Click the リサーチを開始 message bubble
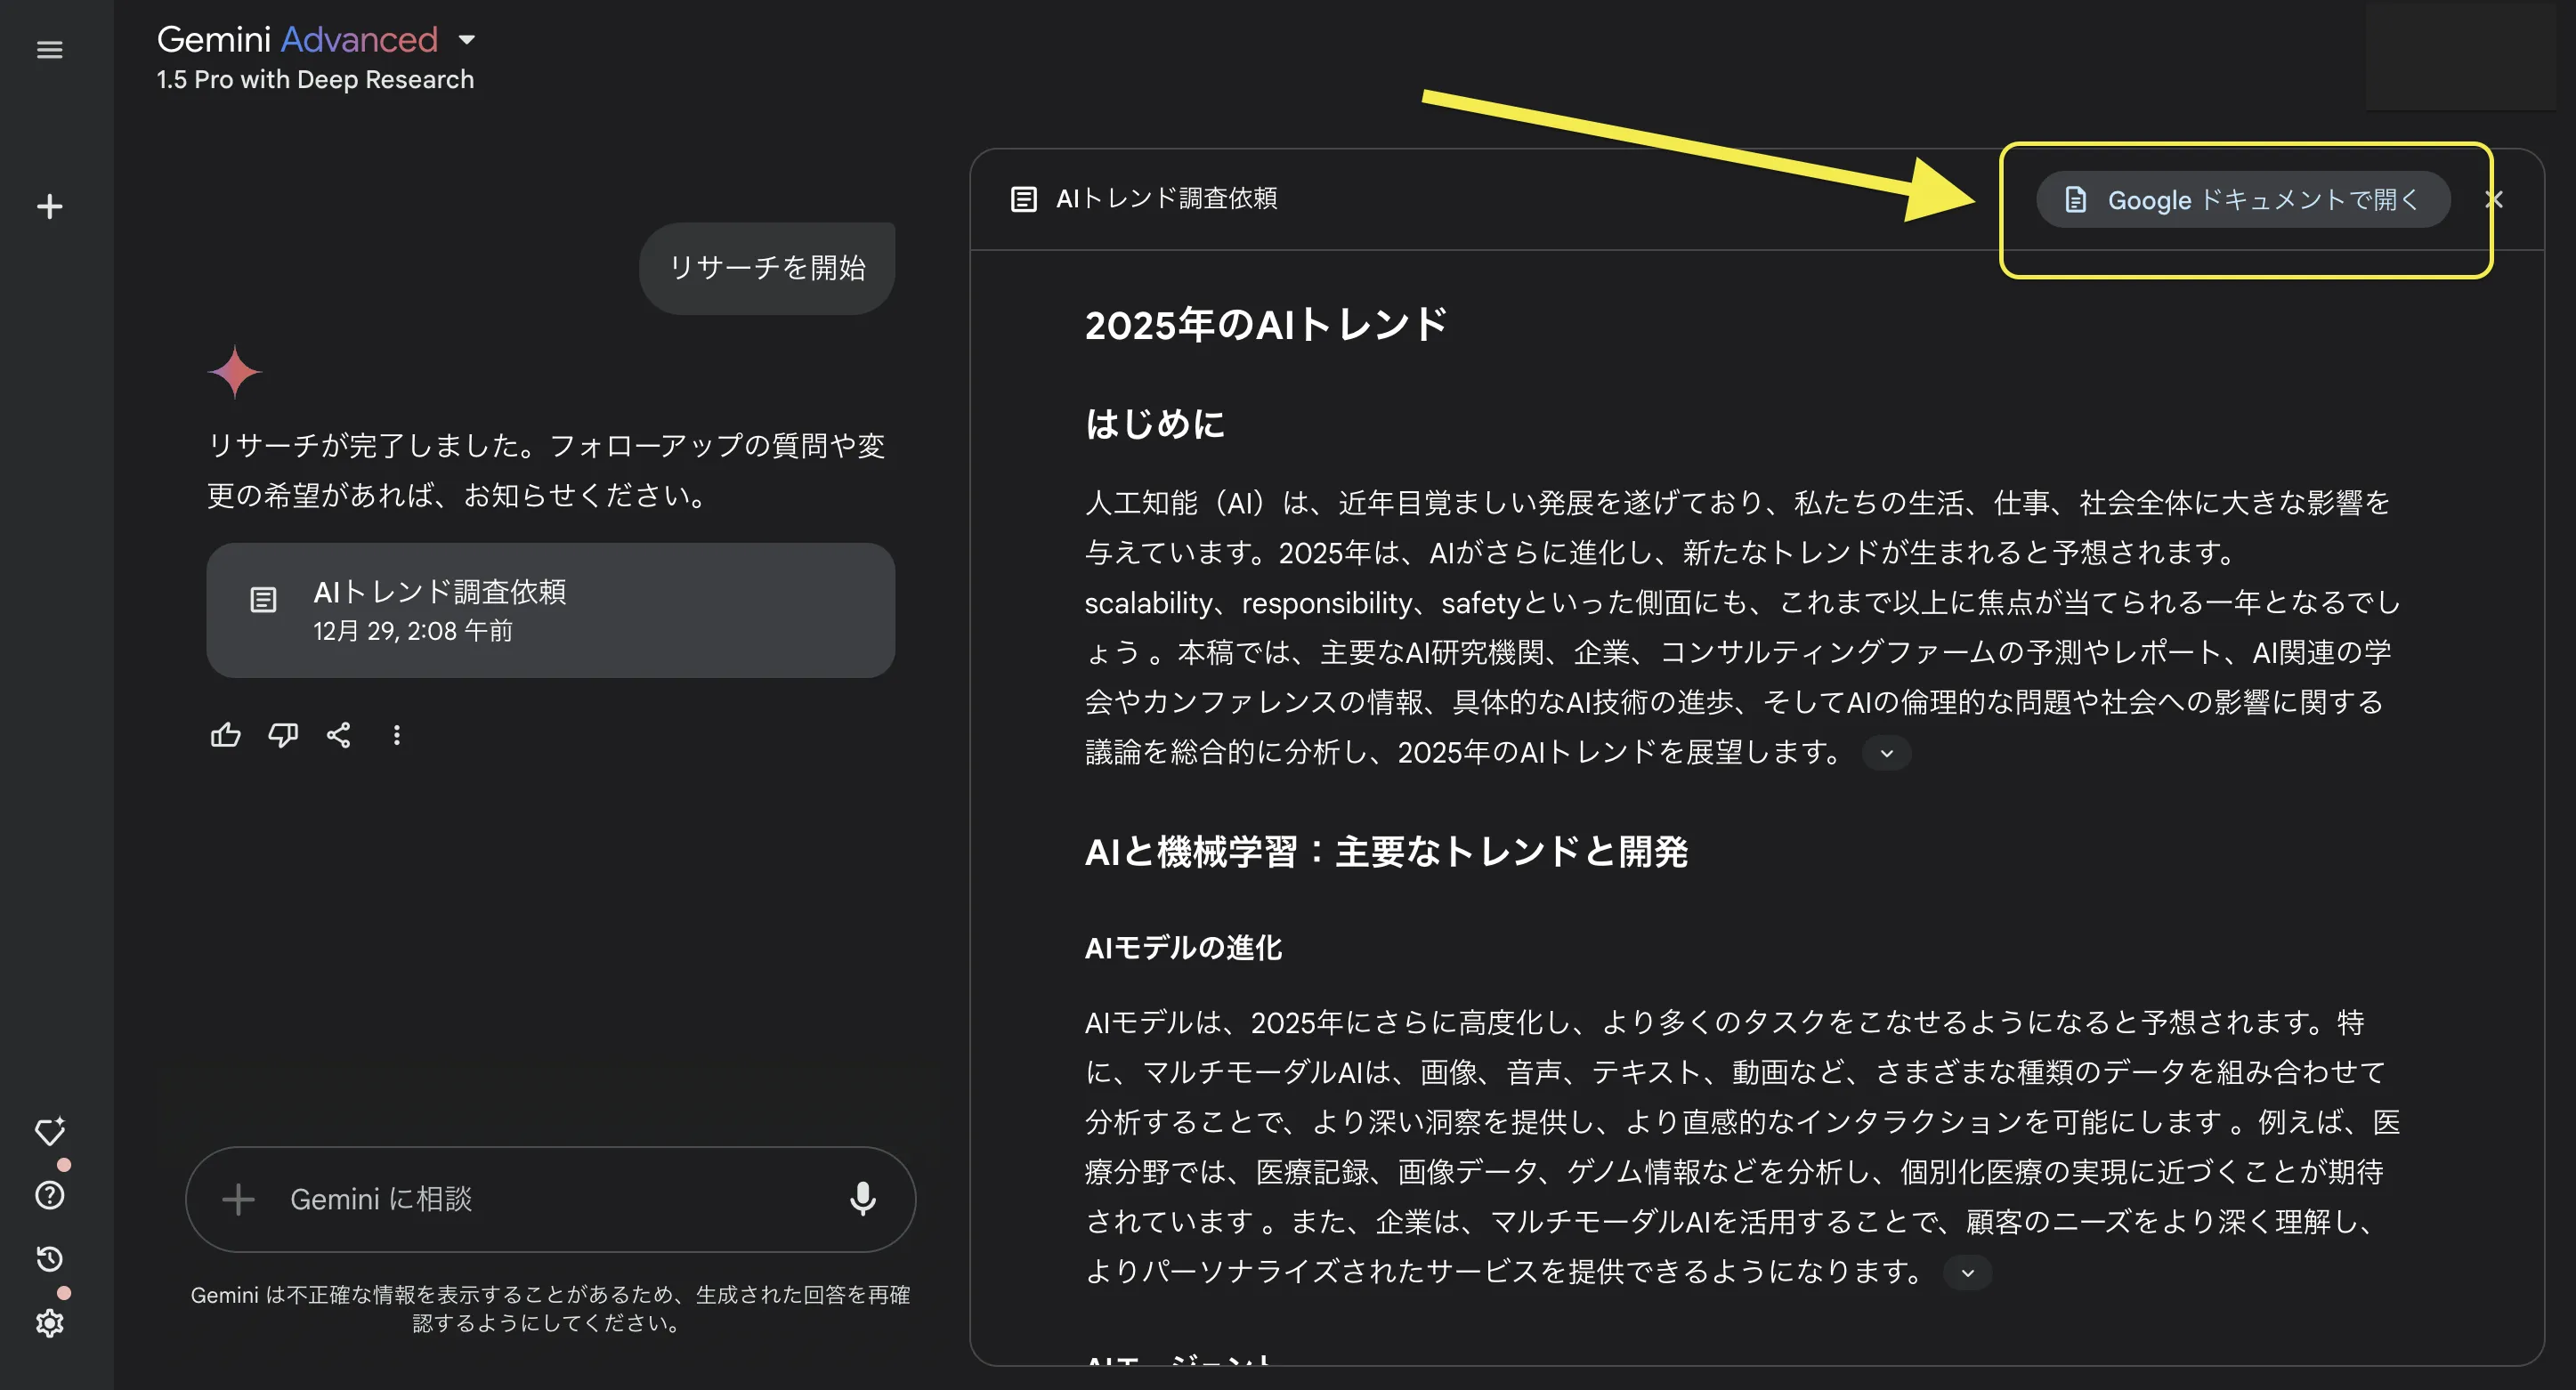The width and height of the screenshot is (2576, 1390). pyautogui.click(x=767, y=268)
